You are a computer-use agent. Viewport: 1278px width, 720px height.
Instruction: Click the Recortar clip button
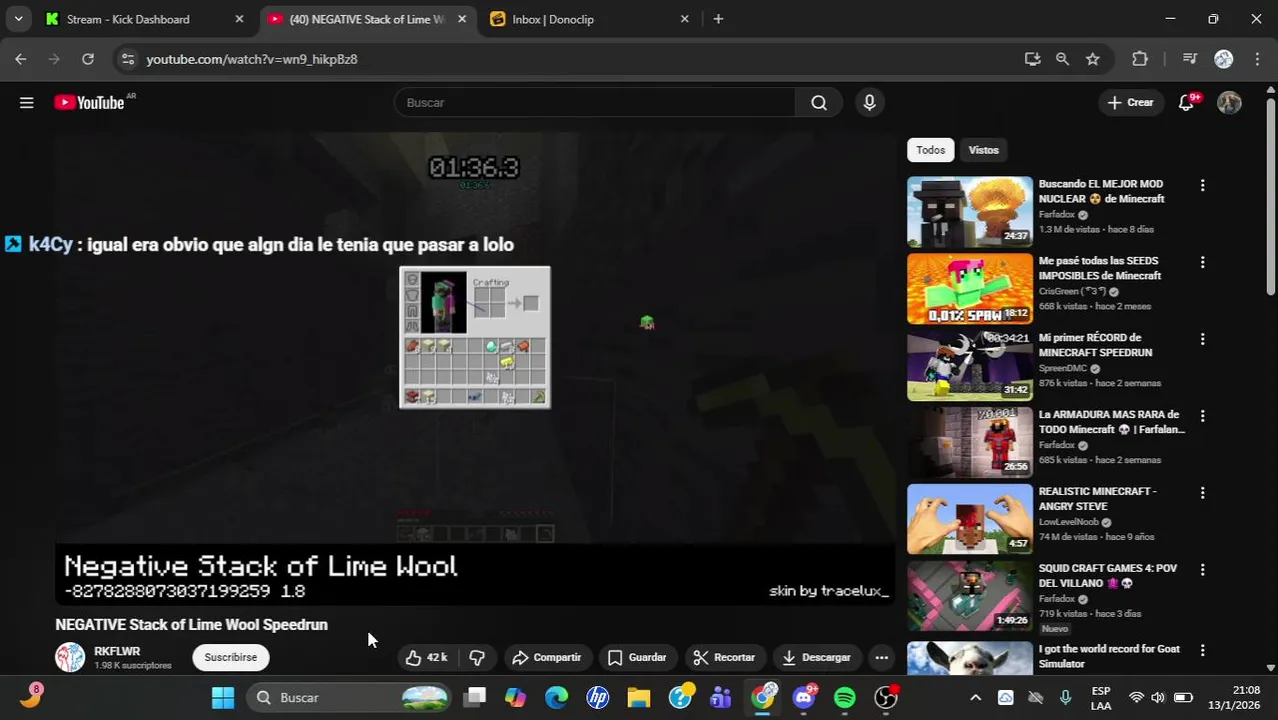[724, 657]
